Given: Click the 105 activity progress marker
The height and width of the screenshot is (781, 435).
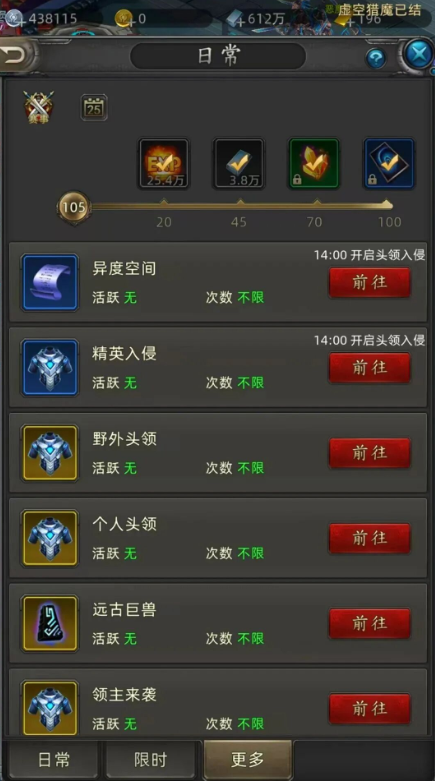Looking at the screenshot, I should click(74, 207).
